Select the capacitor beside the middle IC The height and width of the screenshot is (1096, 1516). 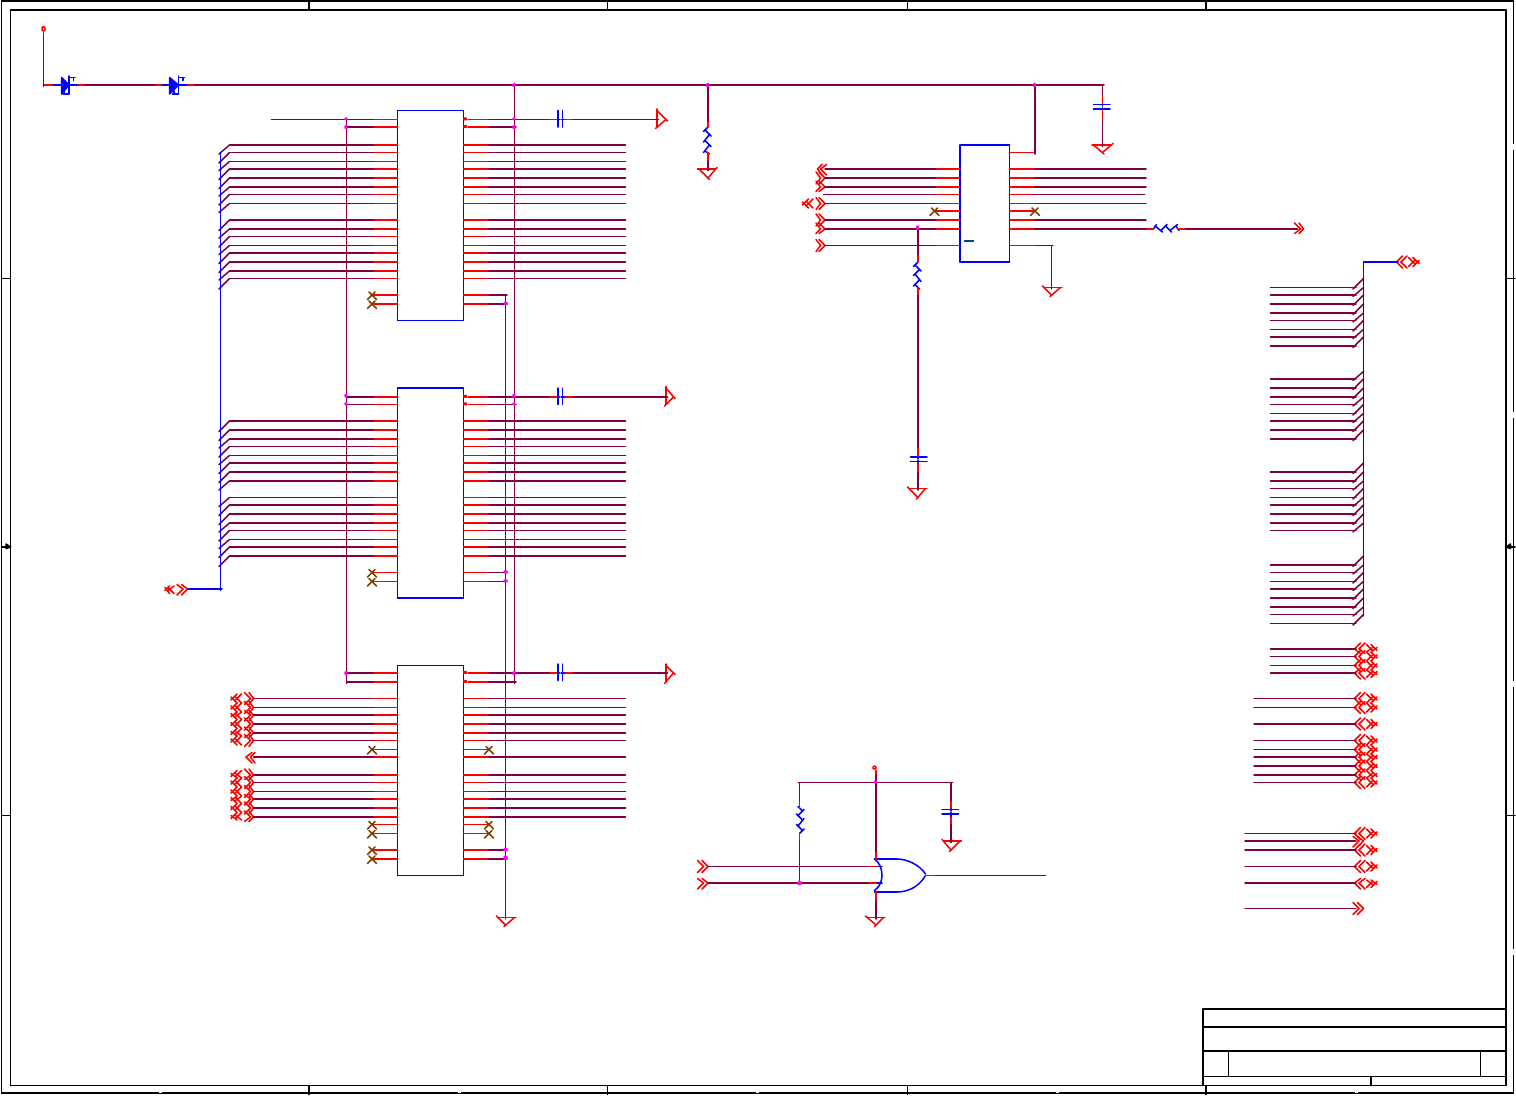click(560, 396)
